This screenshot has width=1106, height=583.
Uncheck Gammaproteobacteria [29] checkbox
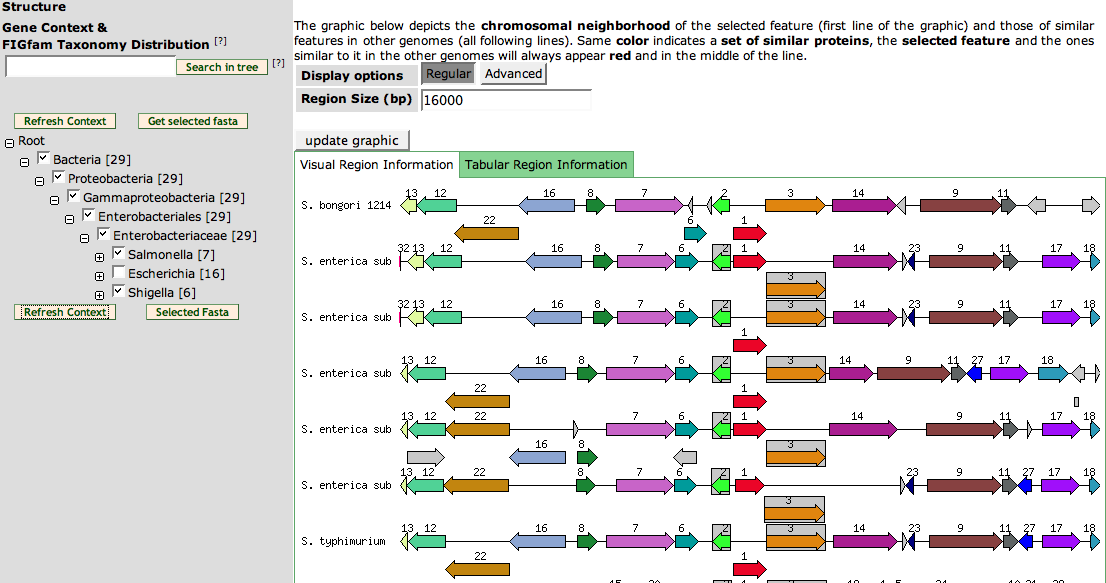73,196
